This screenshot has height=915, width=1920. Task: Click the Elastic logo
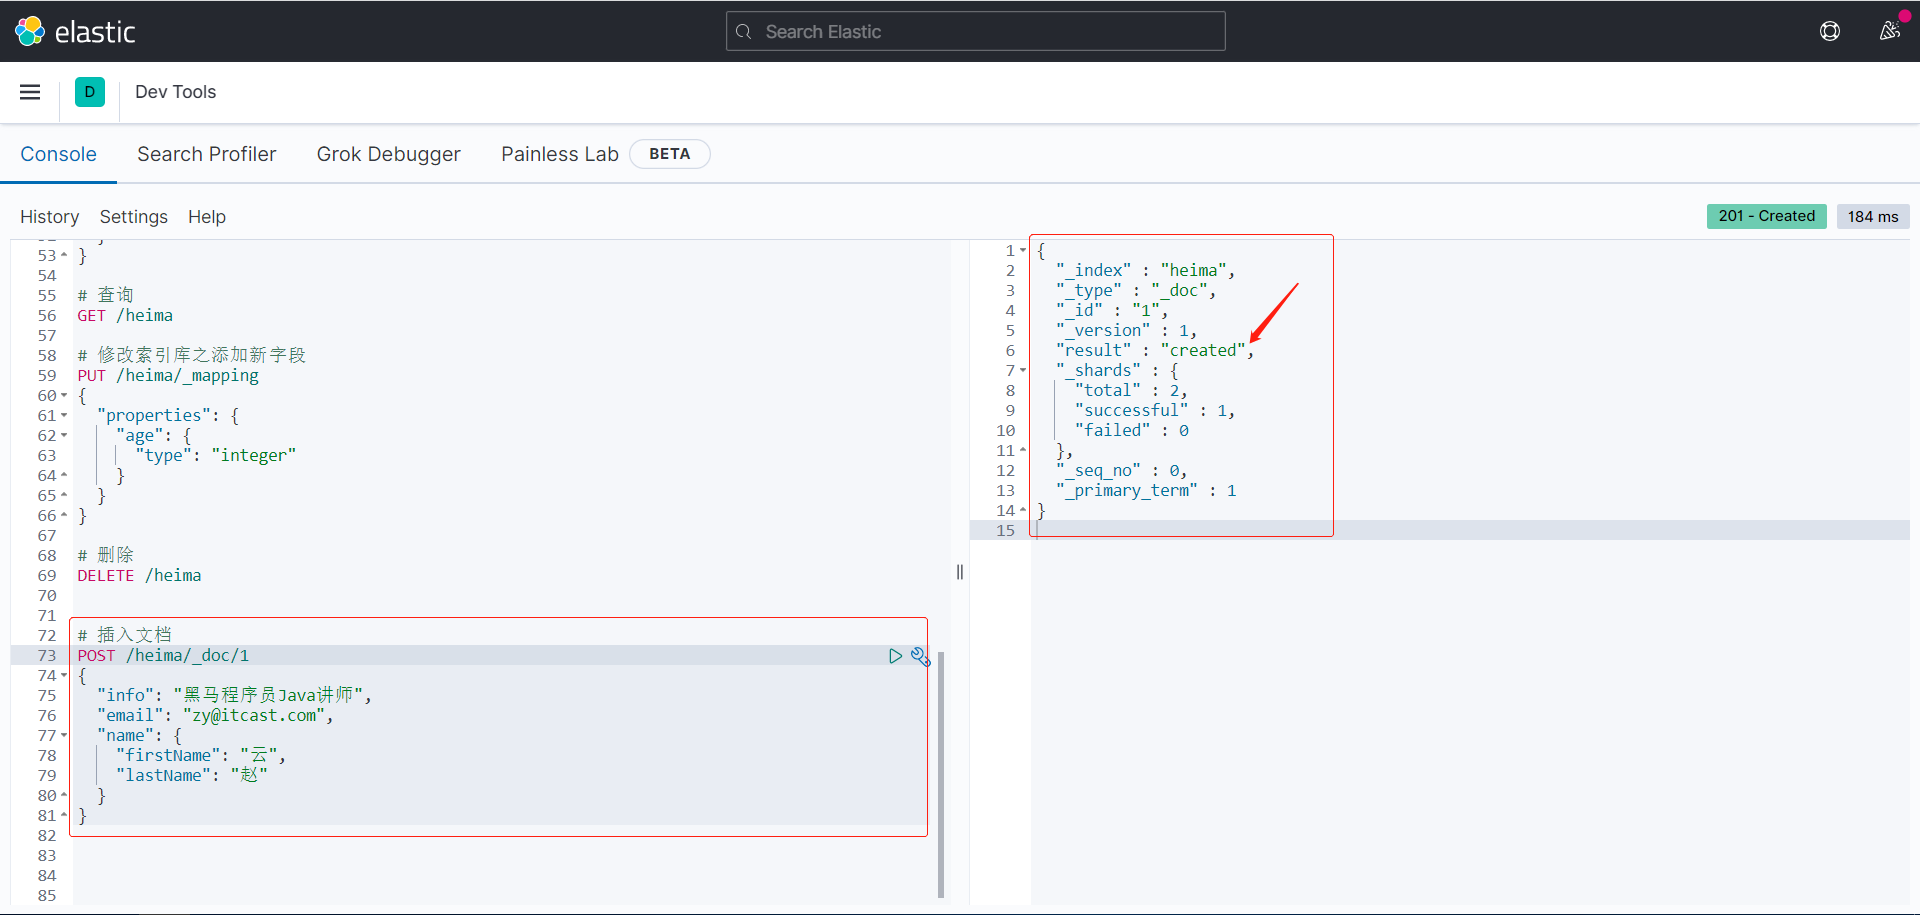tap(75, 32)
